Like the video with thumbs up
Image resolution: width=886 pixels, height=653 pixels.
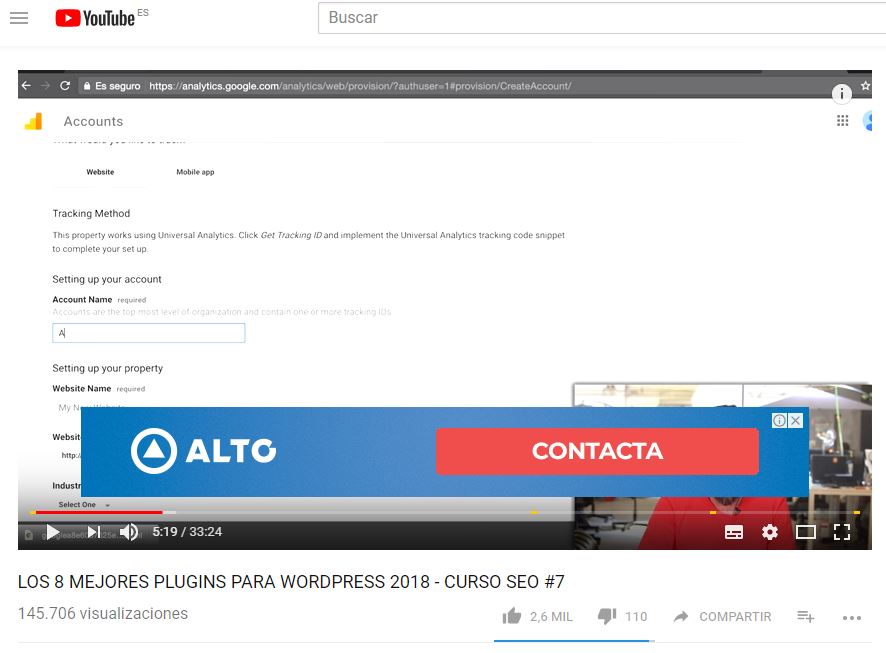512,616
